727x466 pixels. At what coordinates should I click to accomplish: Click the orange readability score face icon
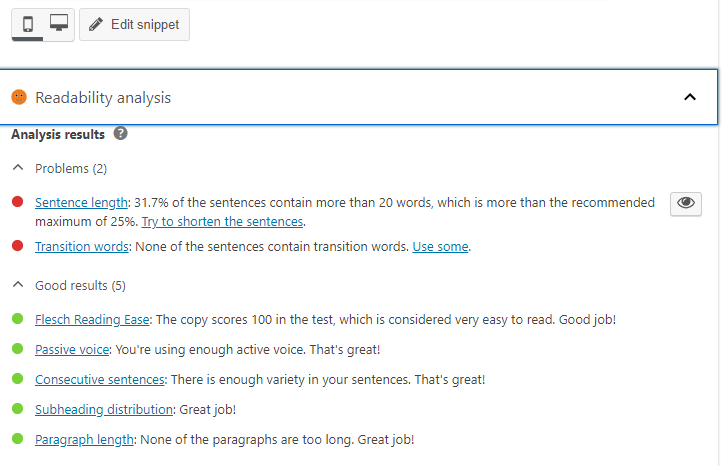pyautogui.click(x=19, y=97)
